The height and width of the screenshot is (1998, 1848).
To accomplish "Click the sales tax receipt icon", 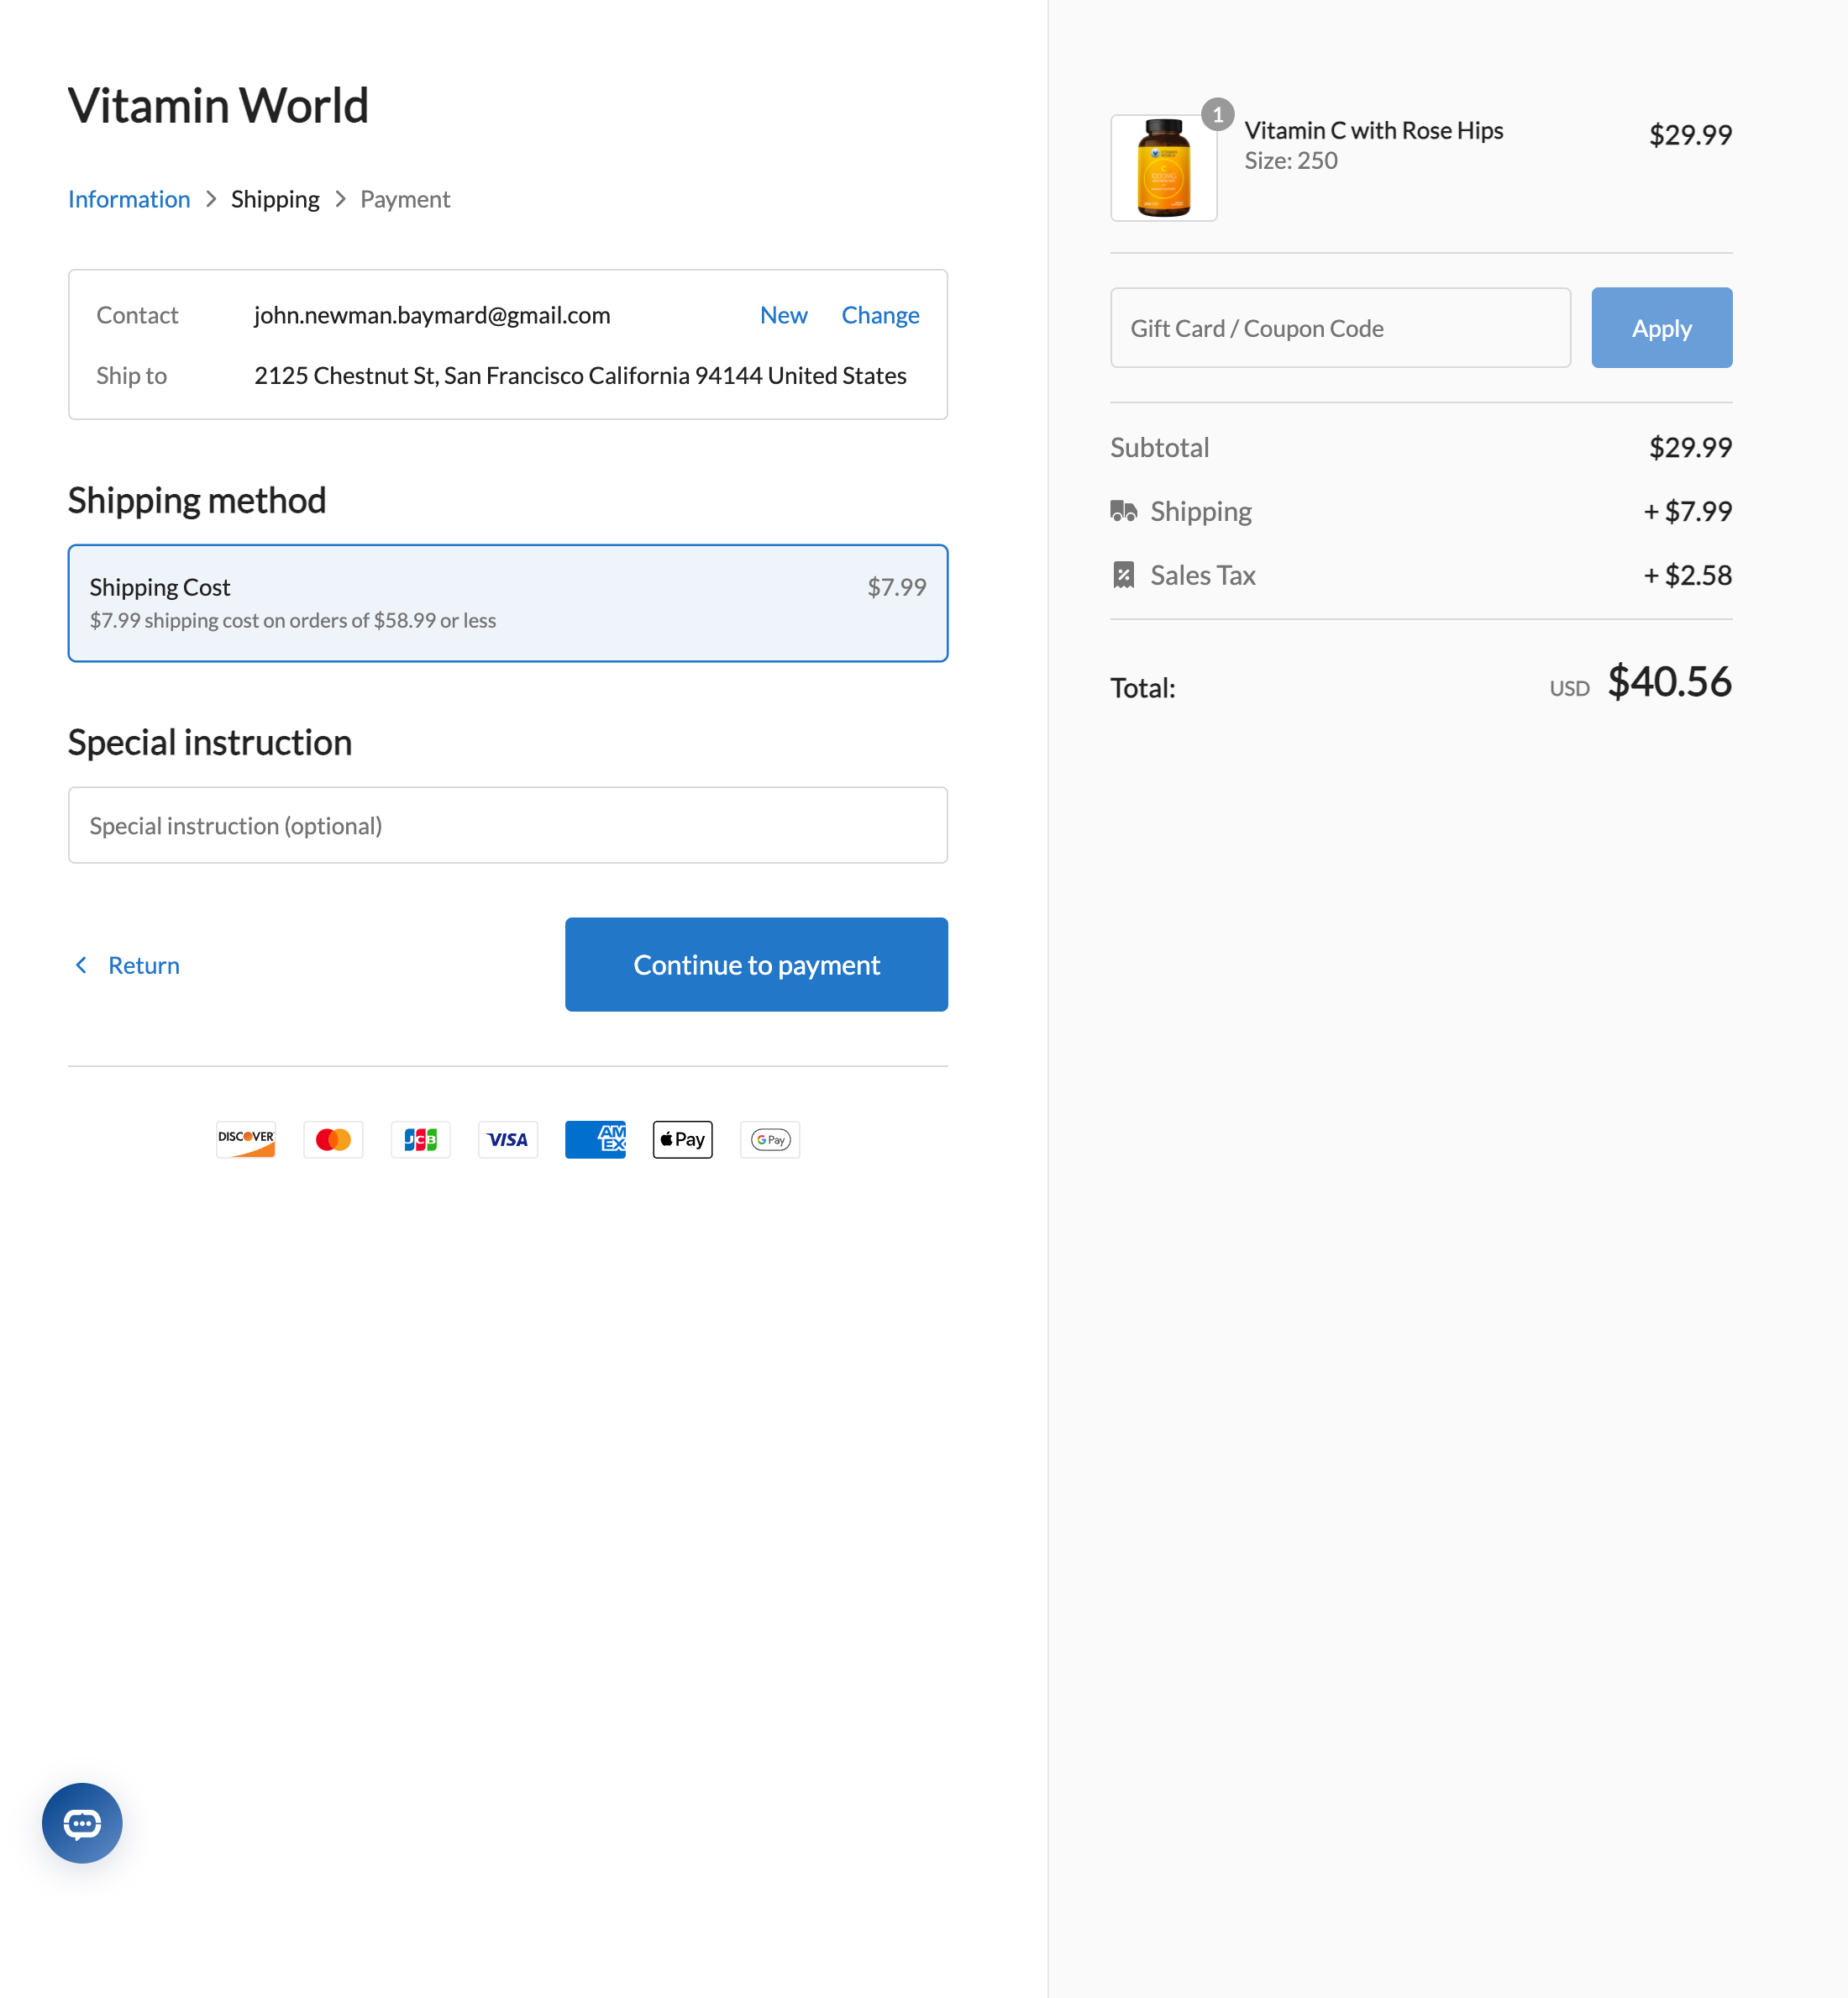I will [1123, 575].
